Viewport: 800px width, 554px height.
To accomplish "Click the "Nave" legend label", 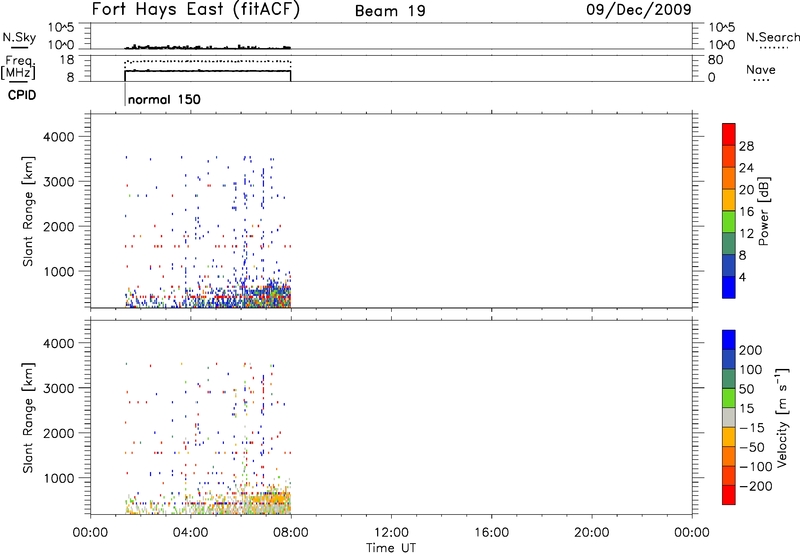I will click(760, 69).
